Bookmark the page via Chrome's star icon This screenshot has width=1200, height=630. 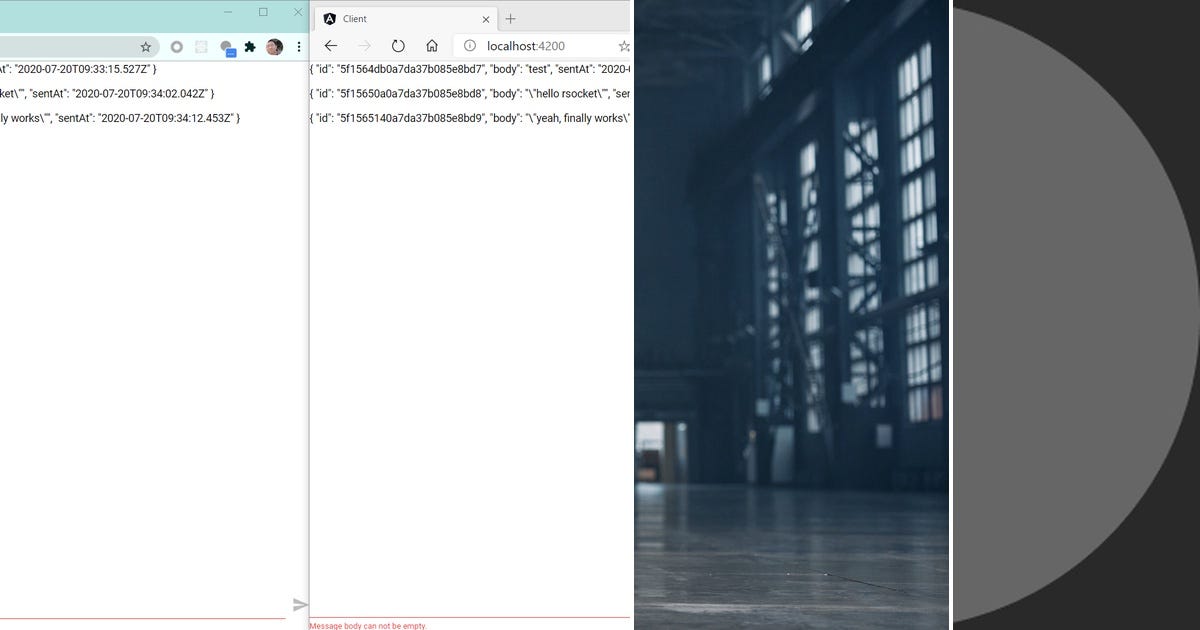tap(146, 46)
